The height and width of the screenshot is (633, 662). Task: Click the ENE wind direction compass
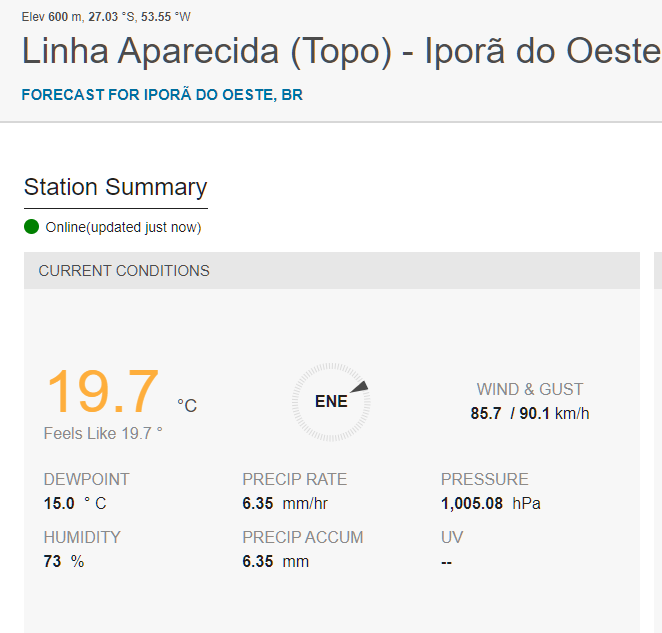331,402
